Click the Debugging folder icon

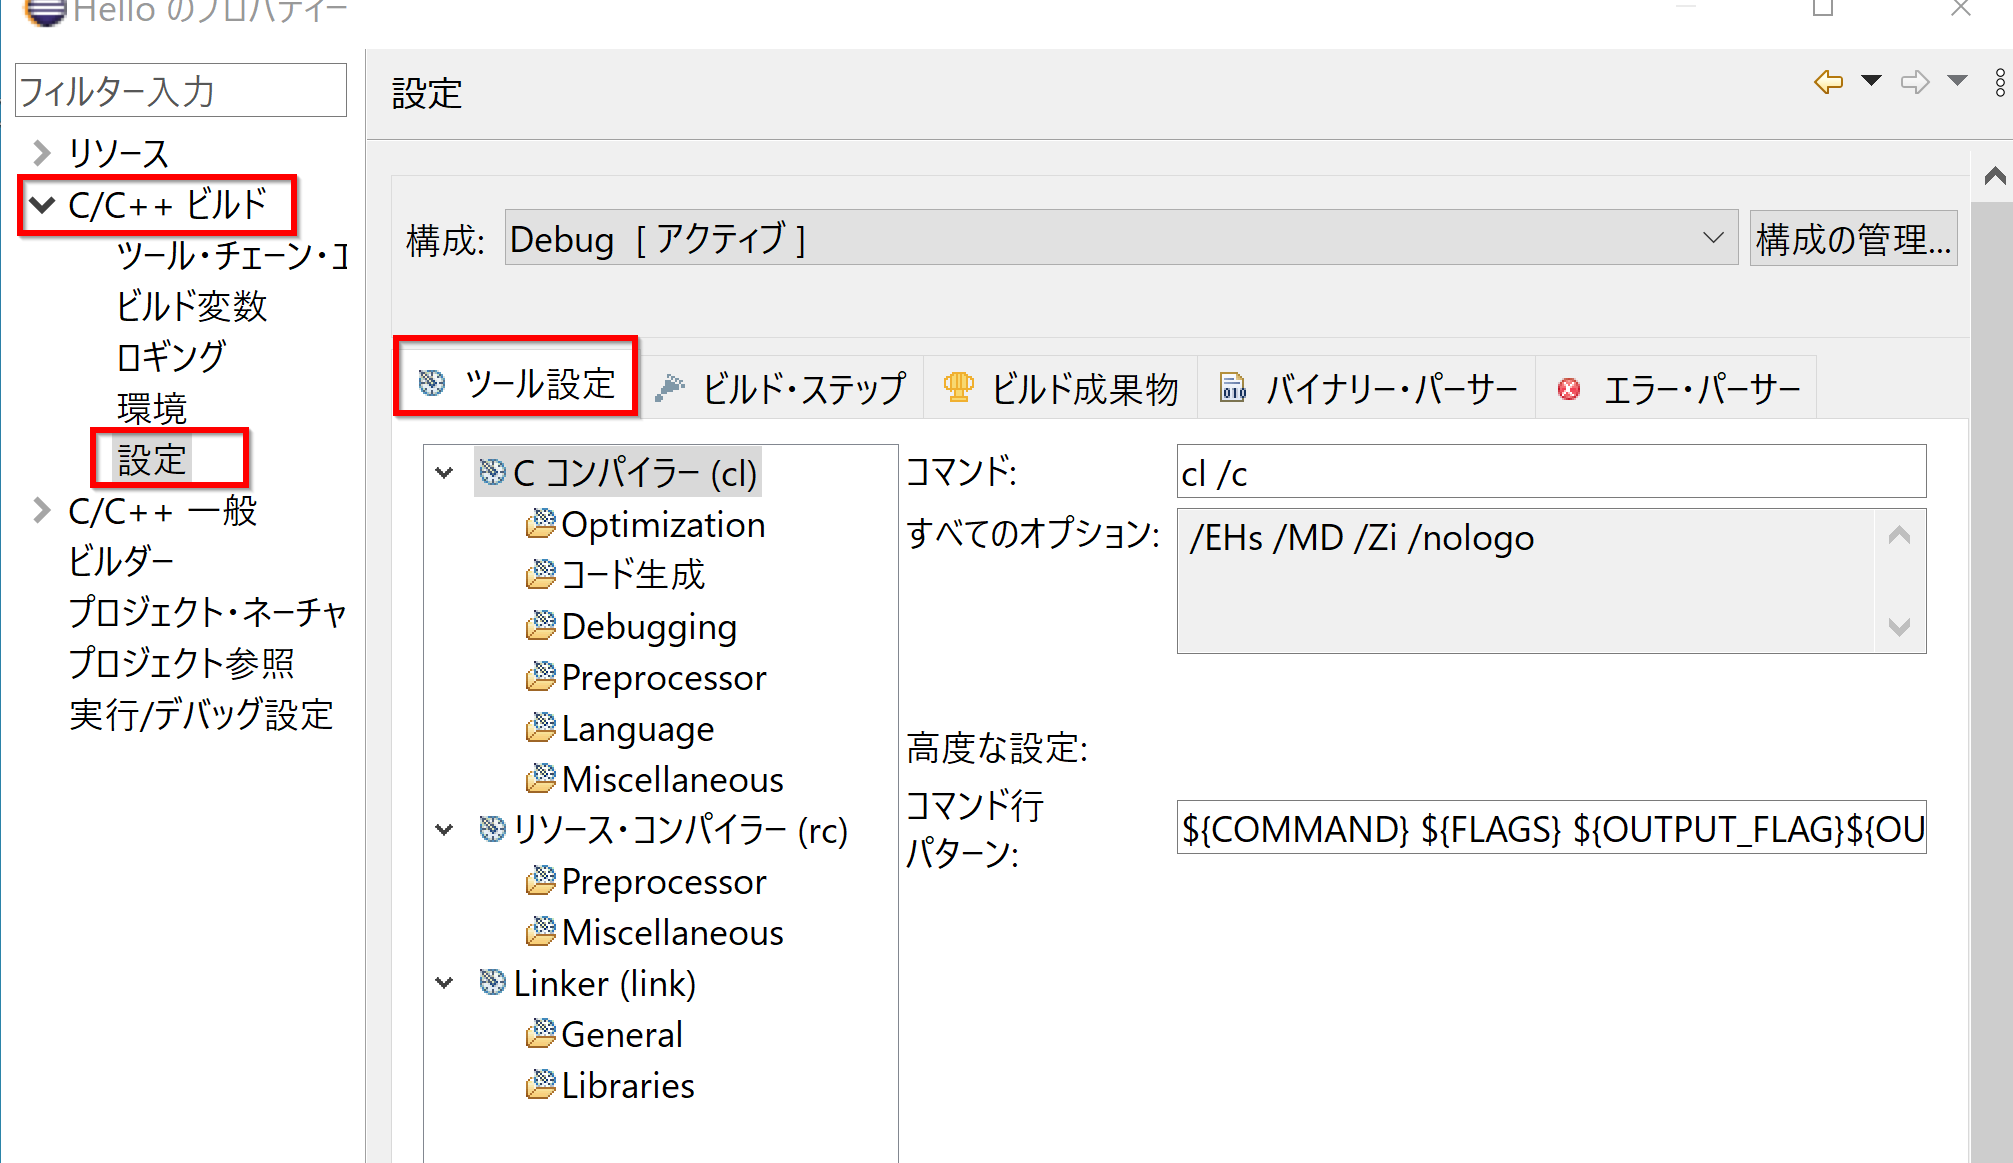[541, 626]
